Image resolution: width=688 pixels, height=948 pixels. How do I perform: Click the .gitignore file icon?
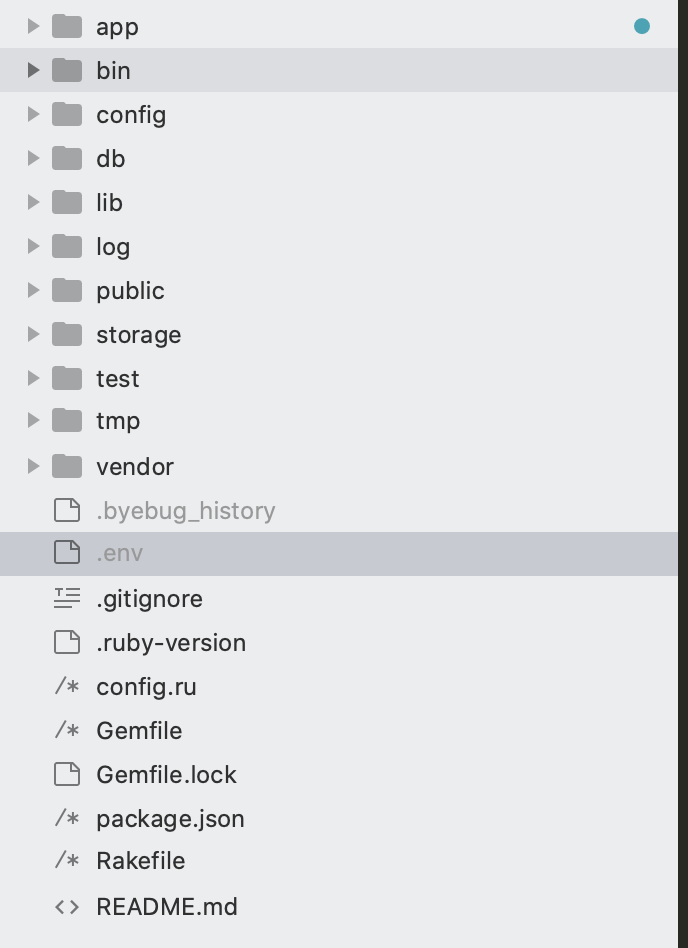click(x=67, y=598)
